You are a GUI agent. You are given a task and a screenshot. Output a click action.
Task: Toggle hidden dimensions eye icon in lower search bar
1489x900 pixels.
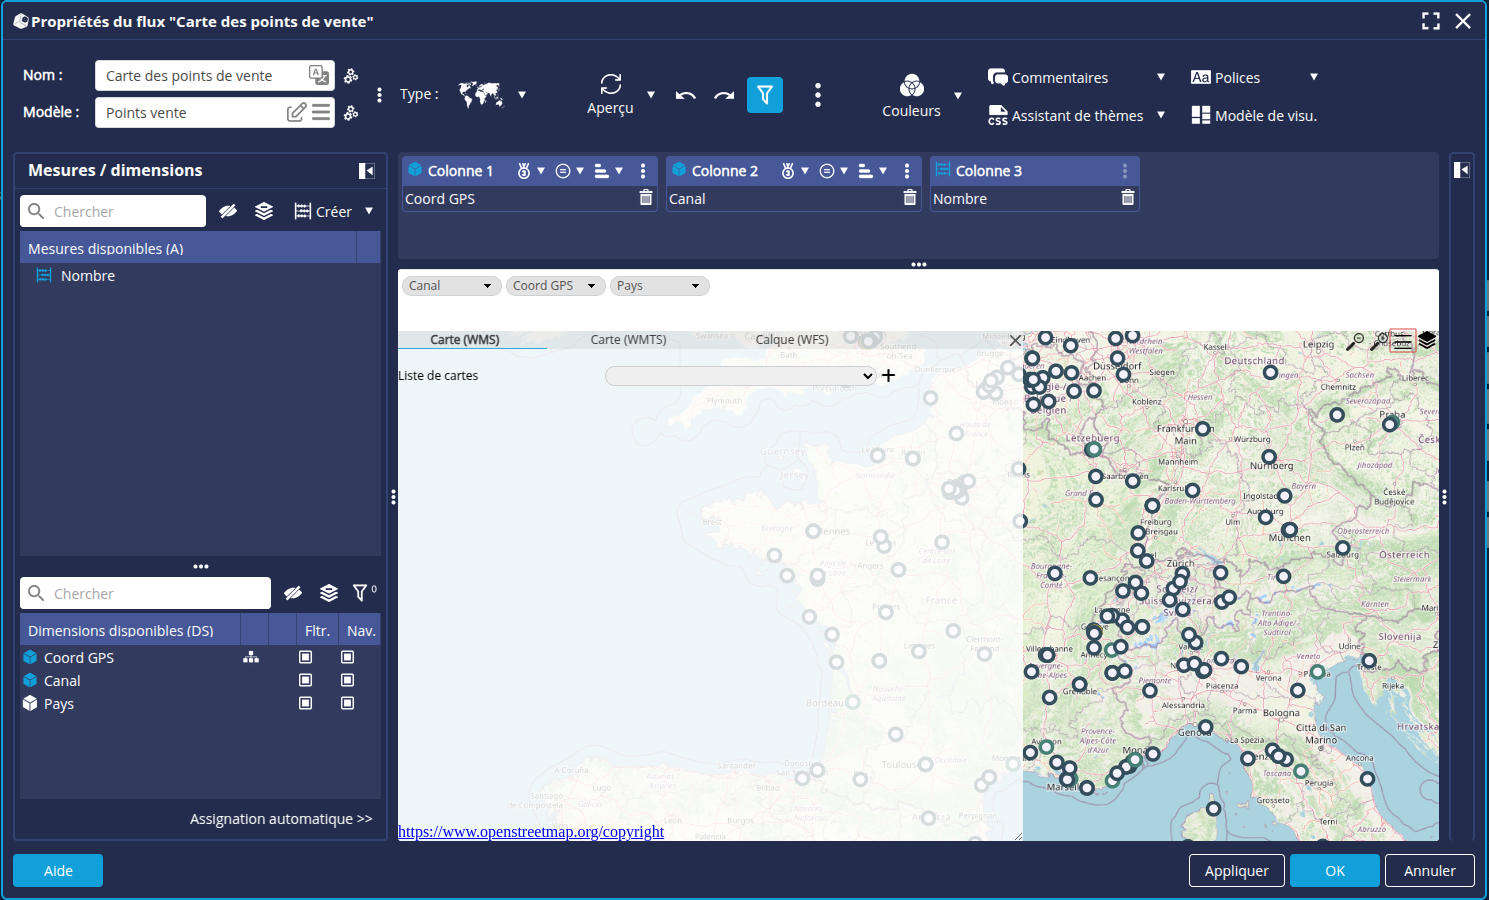click(293, 593)
